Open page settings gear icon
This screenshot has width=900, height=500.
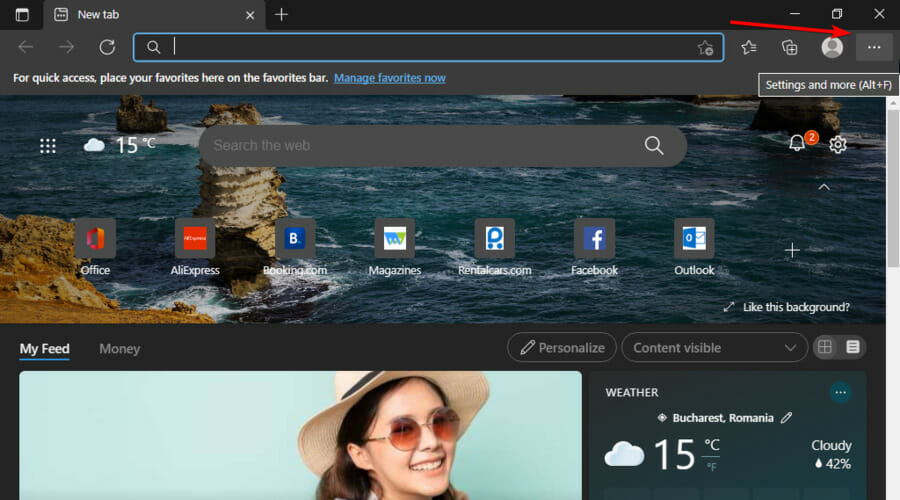[x=838, y=145]
